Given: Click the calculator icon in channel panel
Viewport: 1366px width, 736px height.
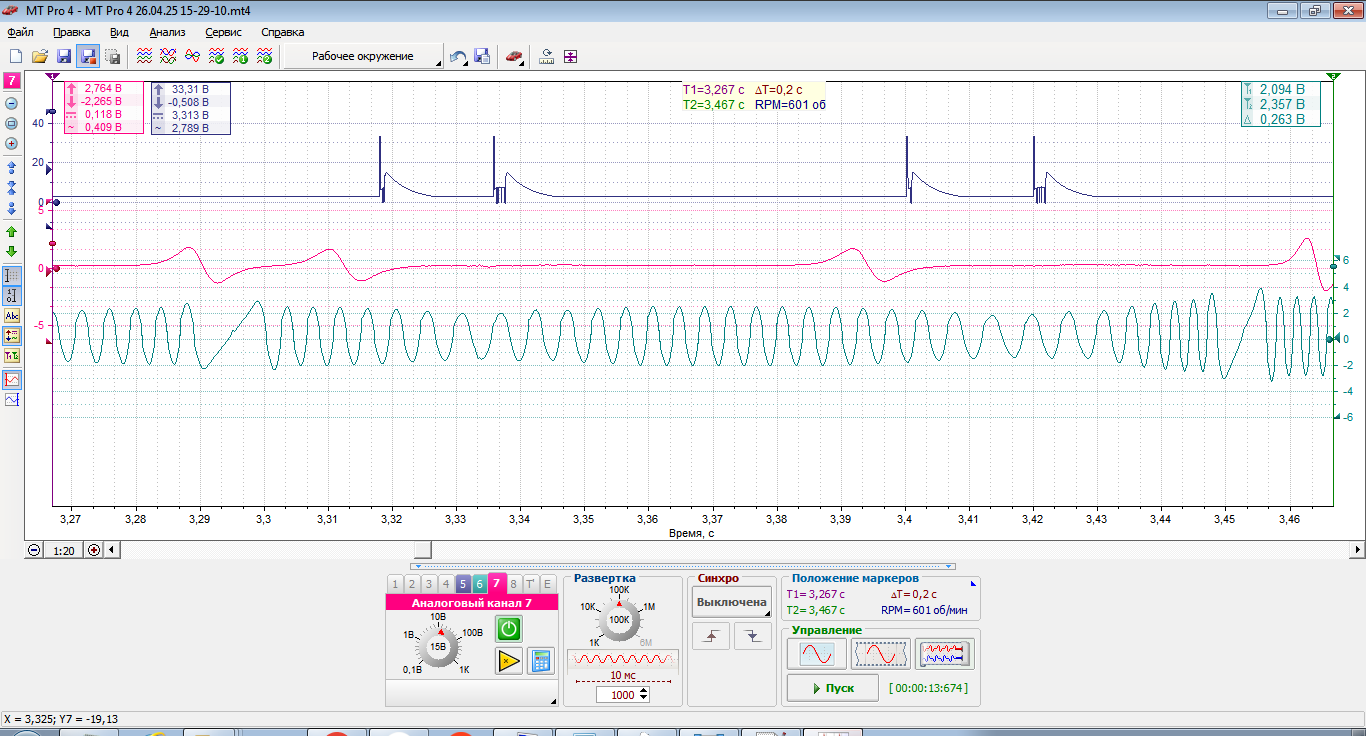Looking at the screenshot, I should [541, 660].
